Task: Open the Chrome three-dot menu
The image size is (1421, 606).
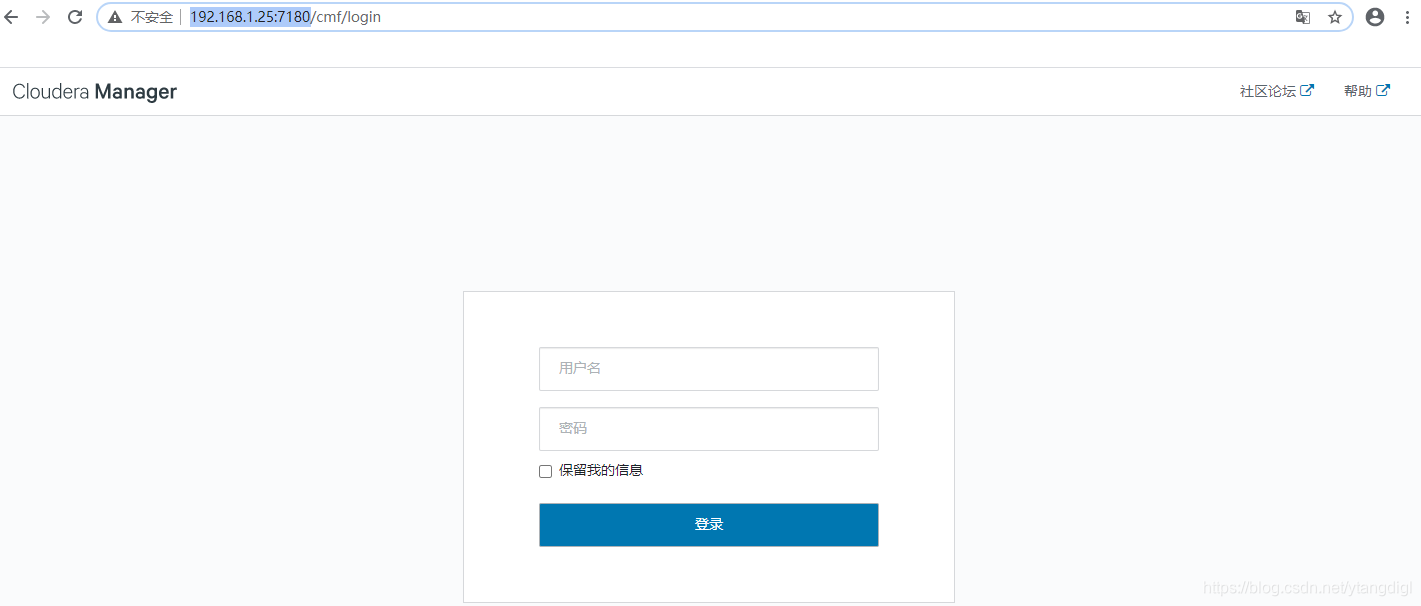Action: pyautogui.click(x=1407, y=17)
